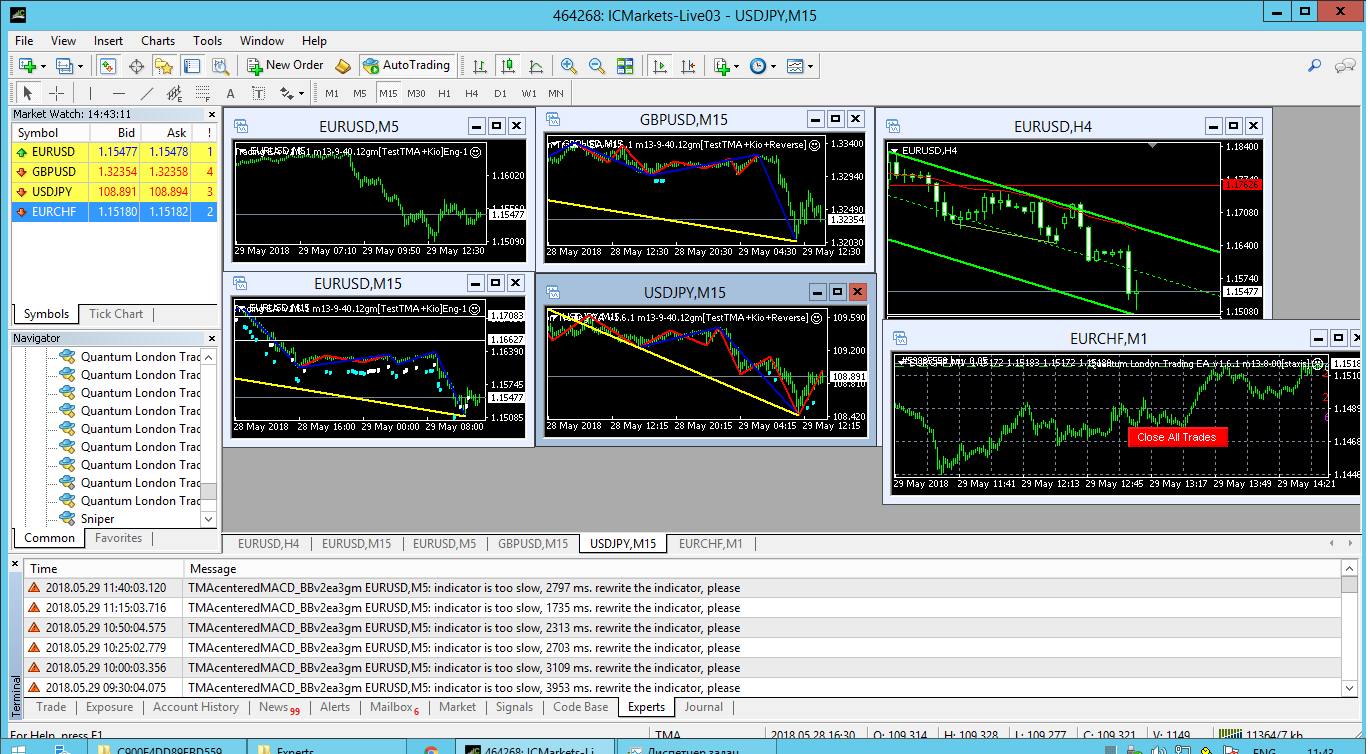Expand the New Chart dropdown arrow
The height and width of the screenshot is (754, 1370).
(44, 66)
